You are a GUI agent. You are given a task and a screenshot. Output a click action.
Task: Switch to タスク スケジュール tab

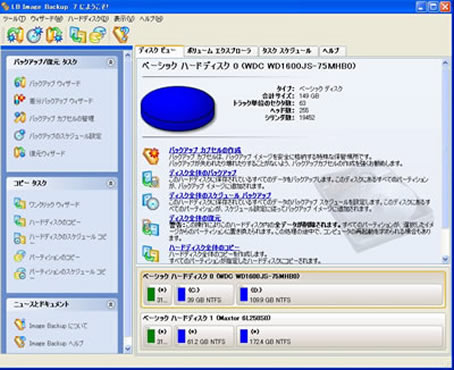click(287, 51)
